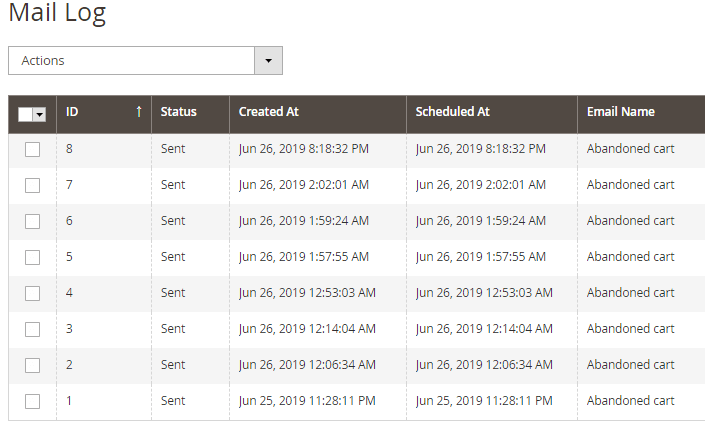Toggle the checkbox for row ID 5
Screen dimensions: 705x433
pos(32,257)
